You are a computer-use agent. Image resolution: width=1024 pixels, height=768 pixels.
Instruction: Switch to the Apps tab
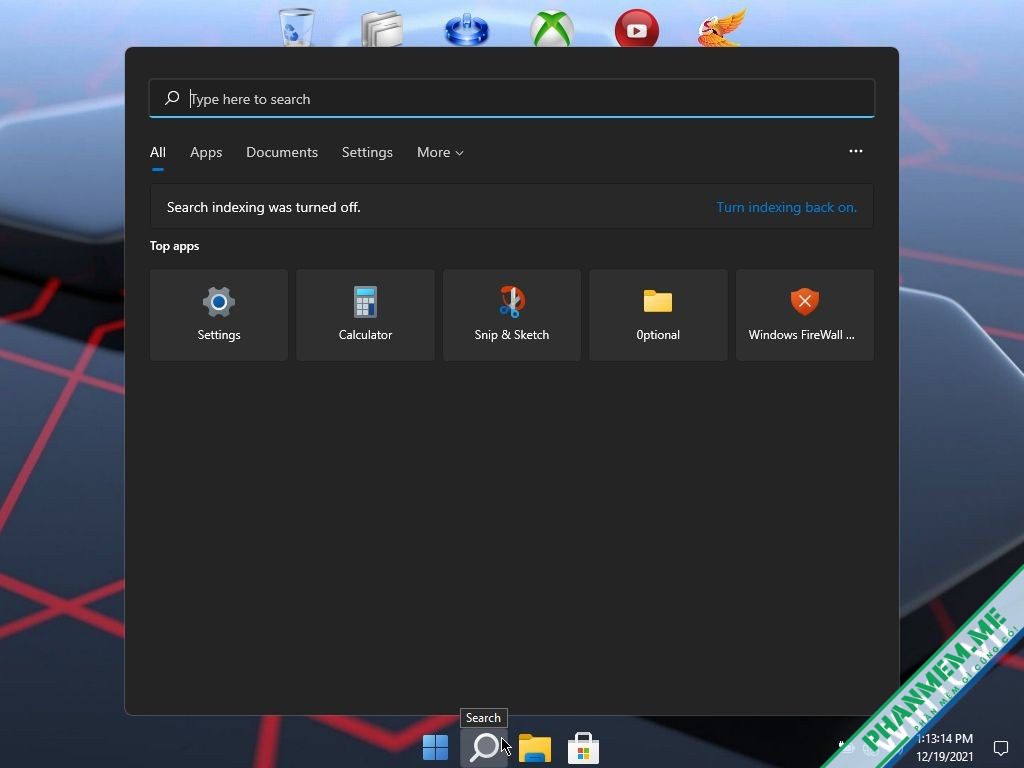pyautogui.click(x=206, y=152)
